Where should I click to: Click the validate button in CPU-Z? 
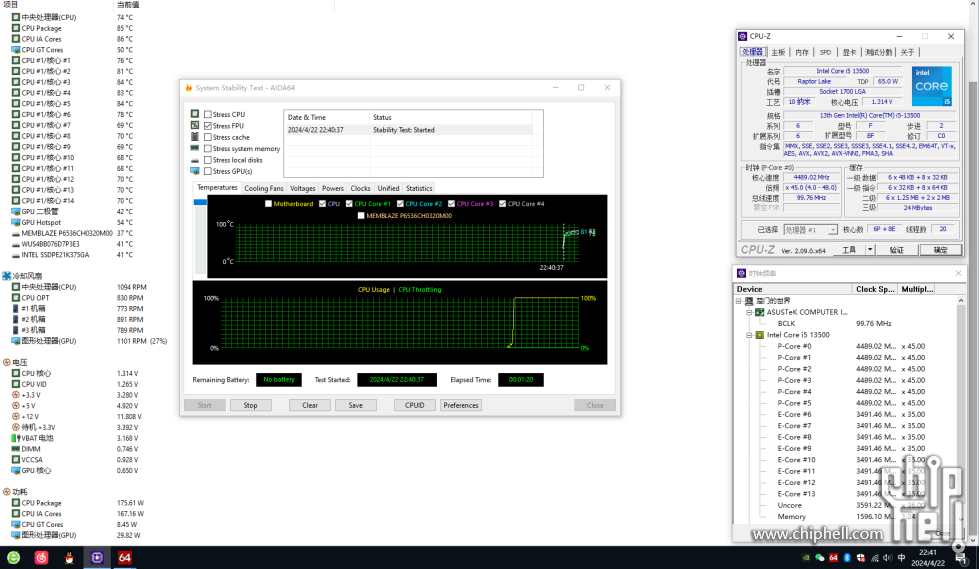point(897,250)
